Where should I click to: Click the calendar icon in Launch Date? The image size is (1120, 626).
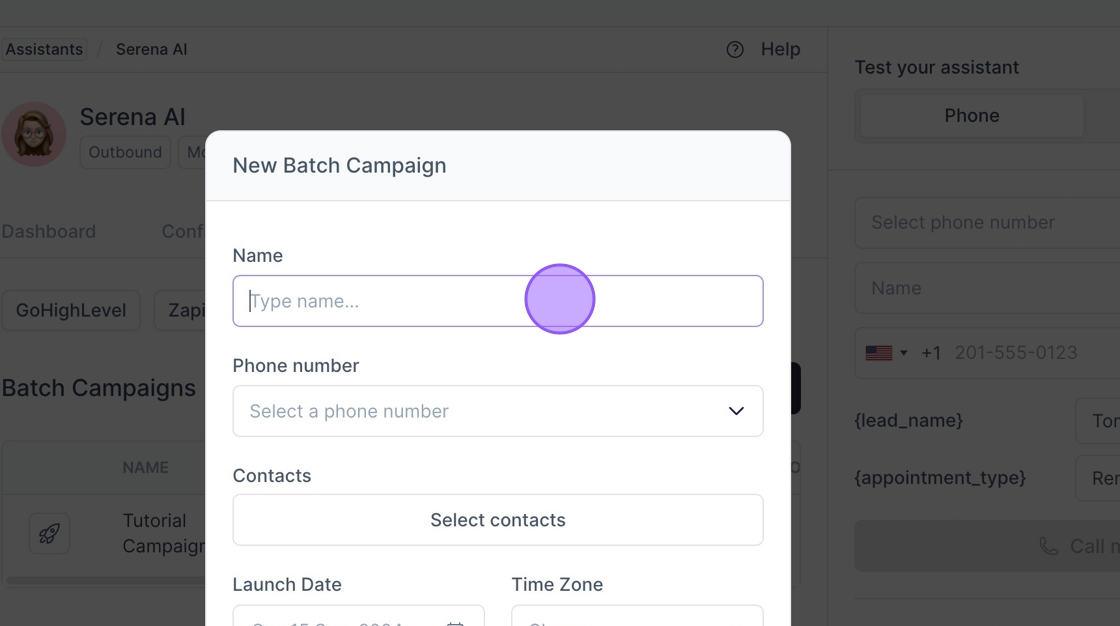pos(455,623)
